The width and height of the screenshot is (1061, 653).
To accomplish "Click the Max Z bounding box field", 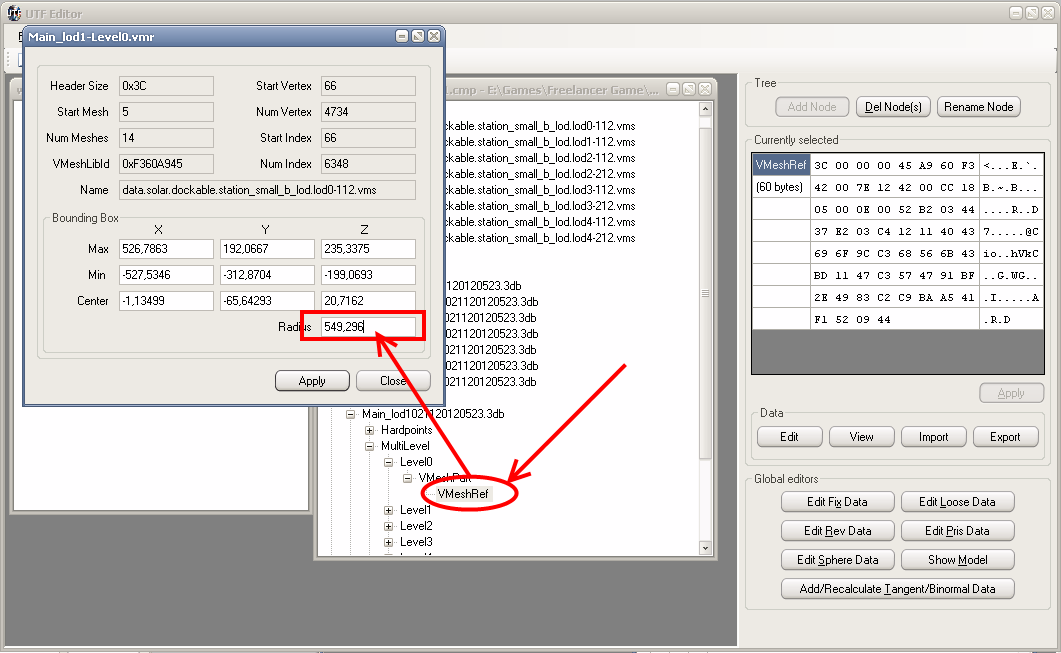I will pyautogui.click(x=368, y=249).
